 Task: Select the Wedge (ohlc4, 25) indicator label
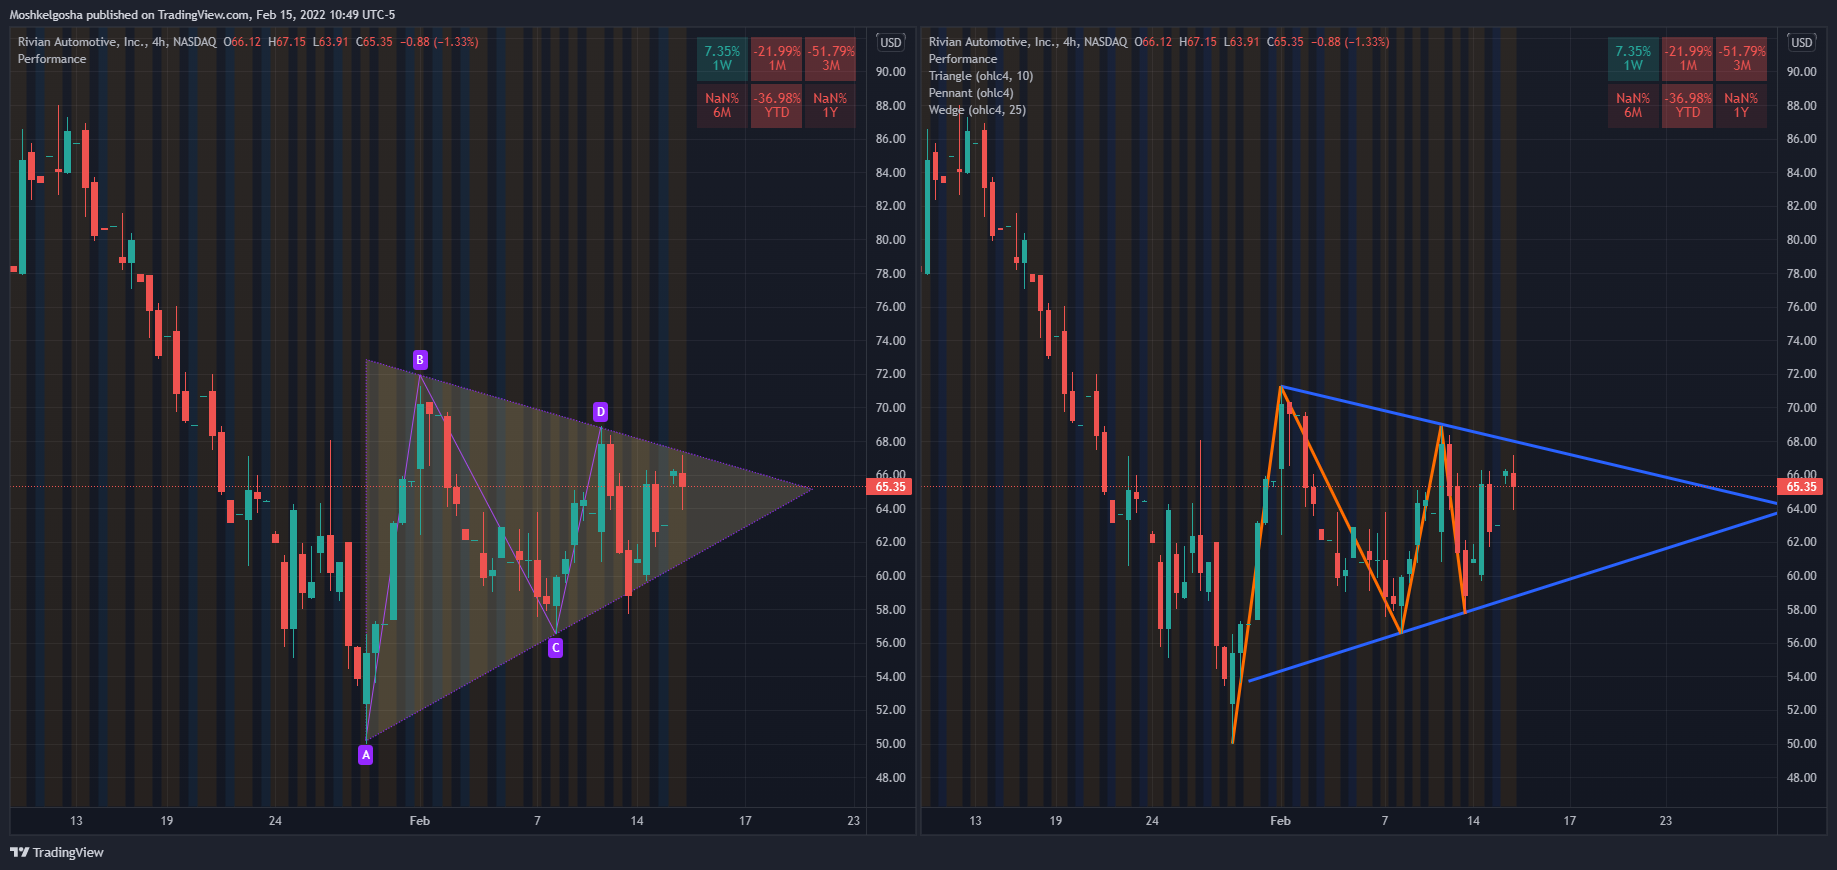click(x=977, y=110)
